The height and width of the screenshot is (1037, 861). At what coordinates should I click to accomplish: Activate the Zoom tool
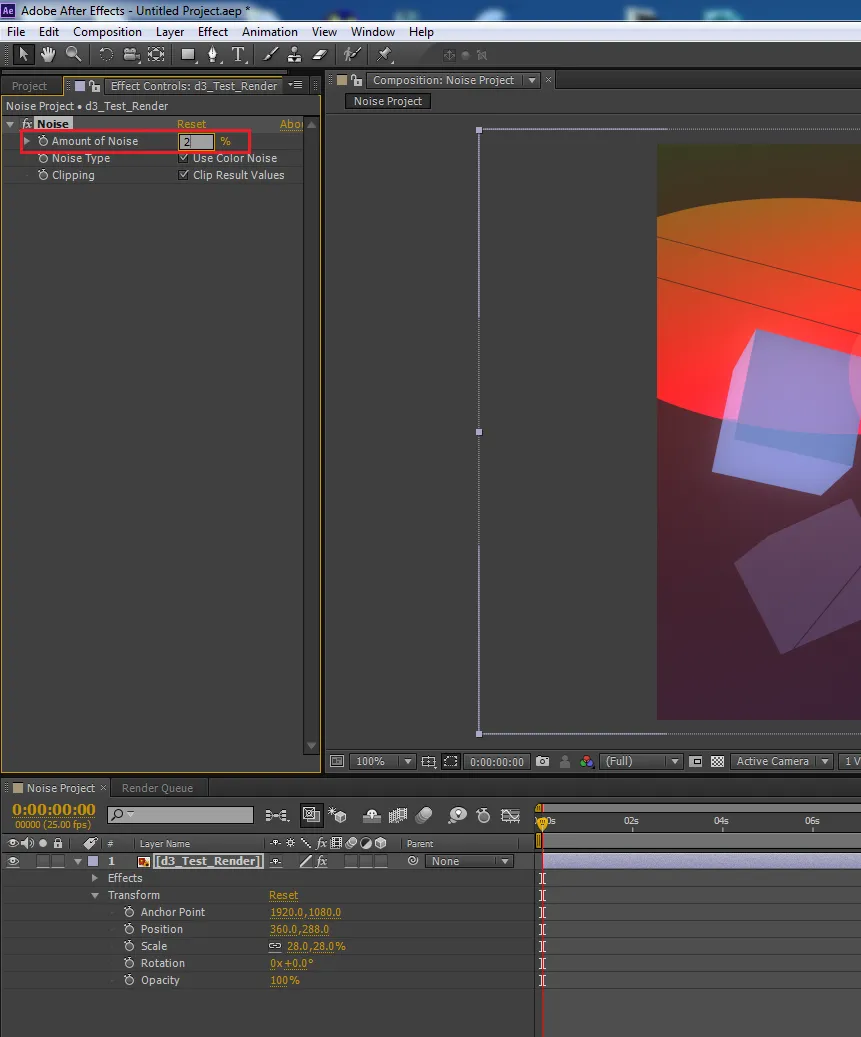click(72, 55)
